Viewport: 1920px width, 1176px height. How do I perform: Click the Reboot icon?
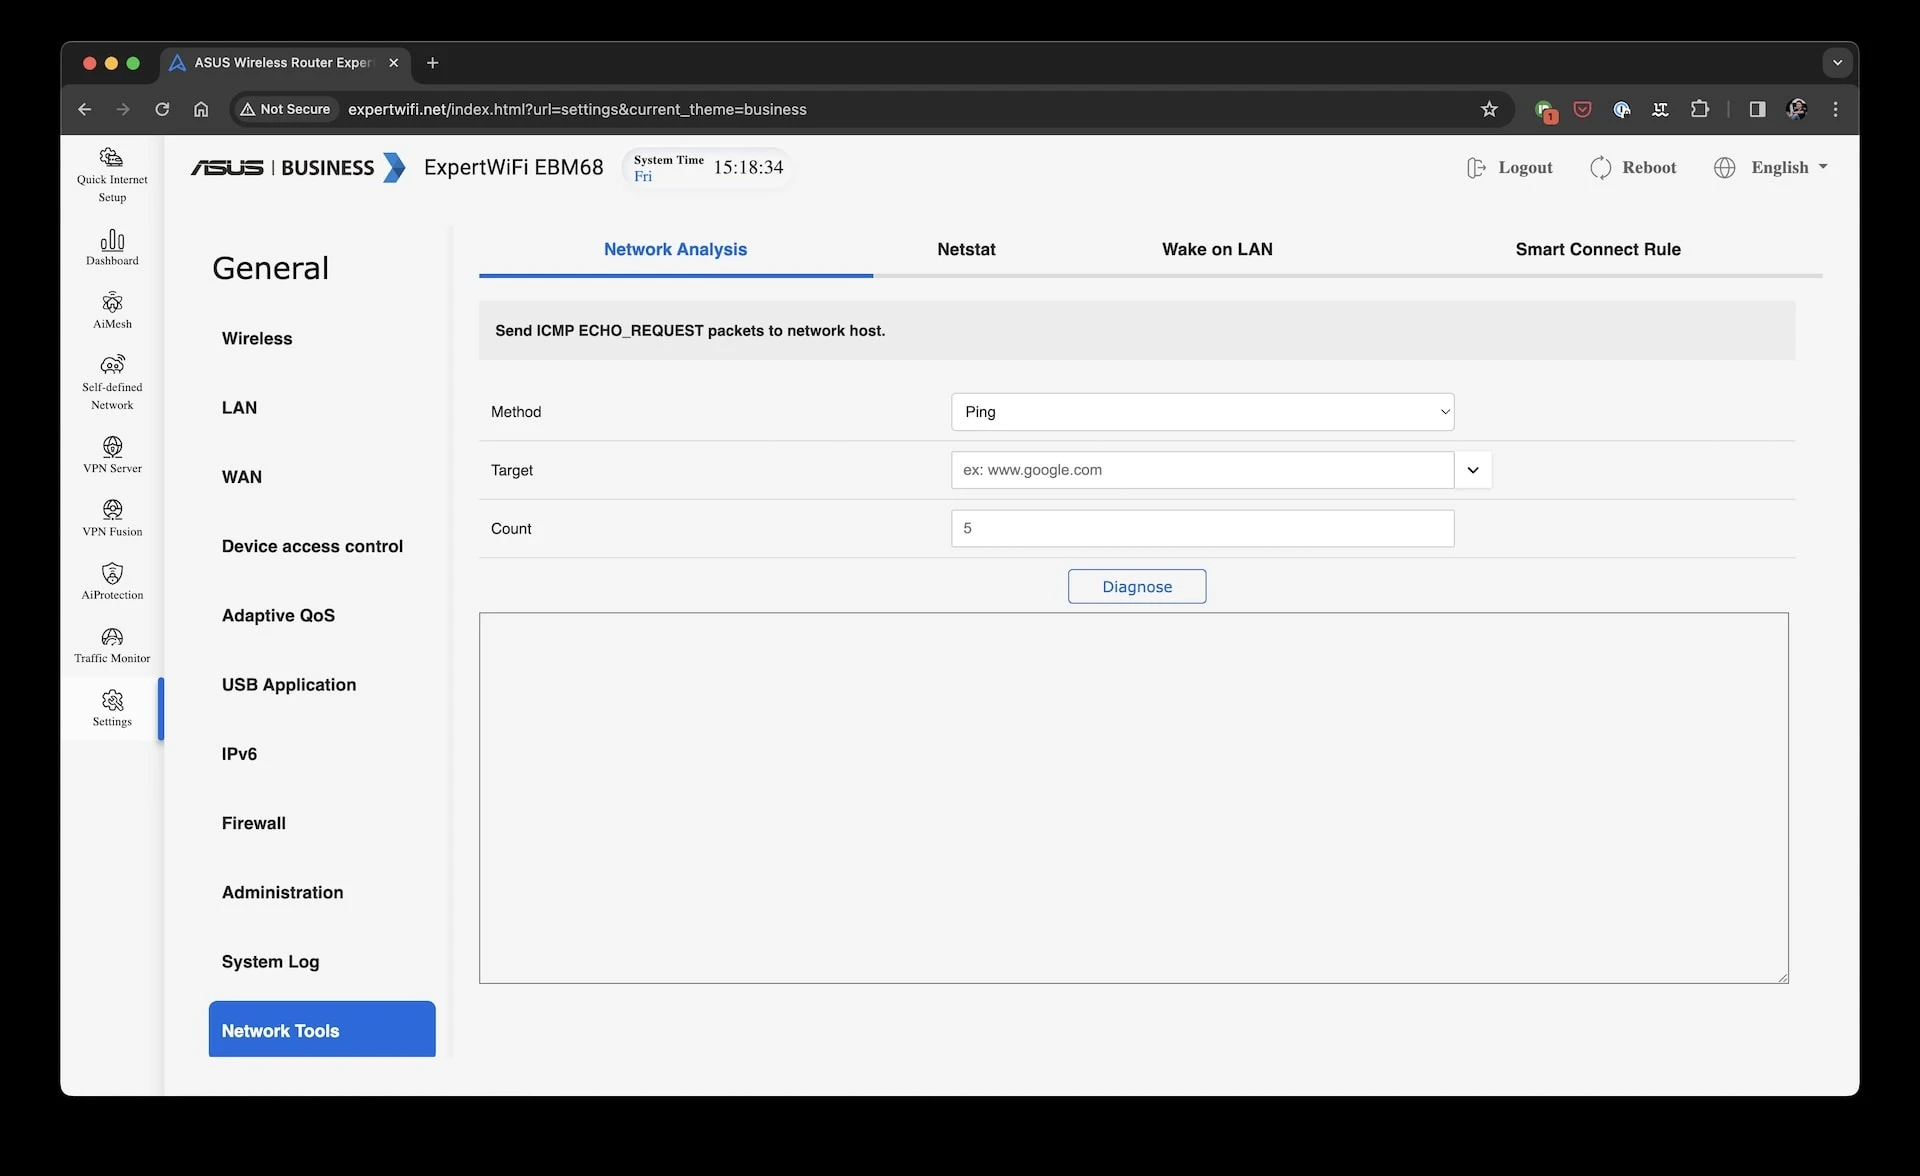click(1600, 168)
